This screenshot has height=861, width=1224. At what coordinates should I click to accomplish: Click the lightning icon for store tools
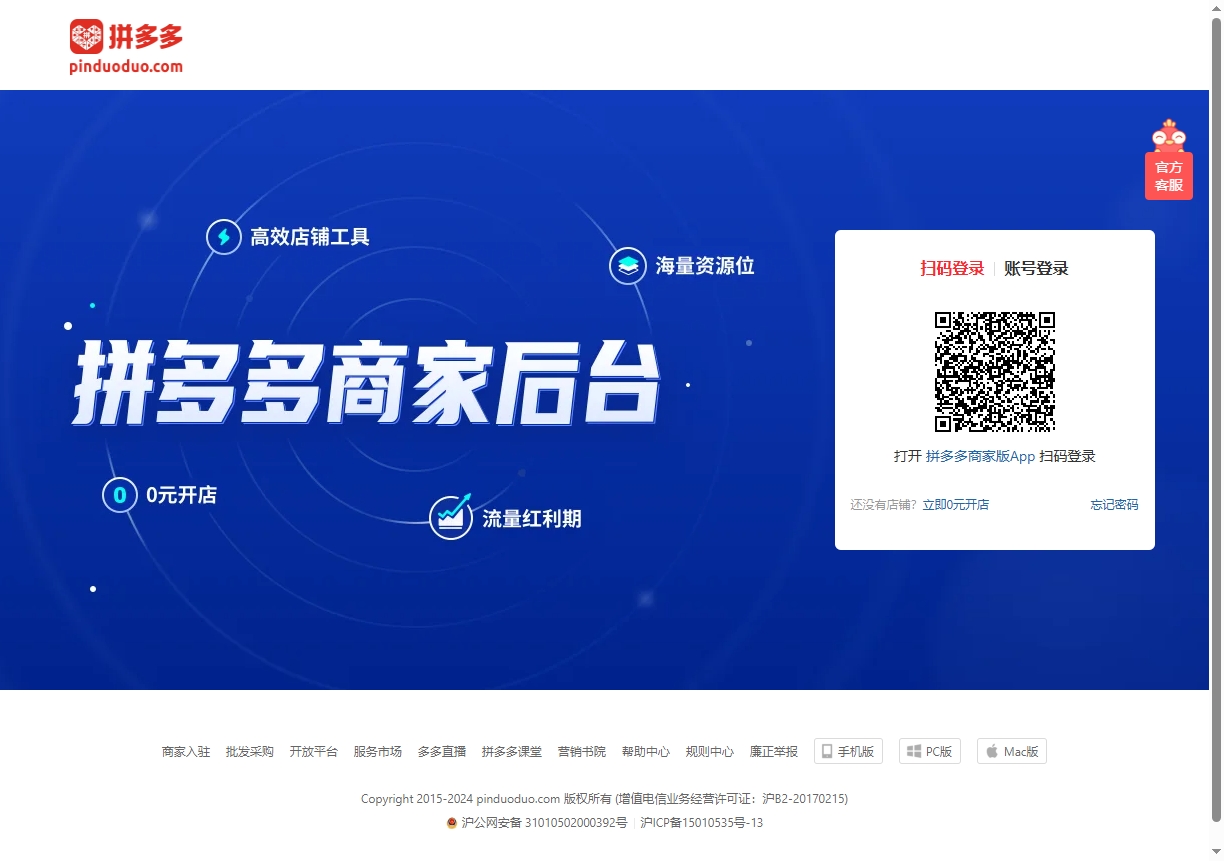point(223,237)
